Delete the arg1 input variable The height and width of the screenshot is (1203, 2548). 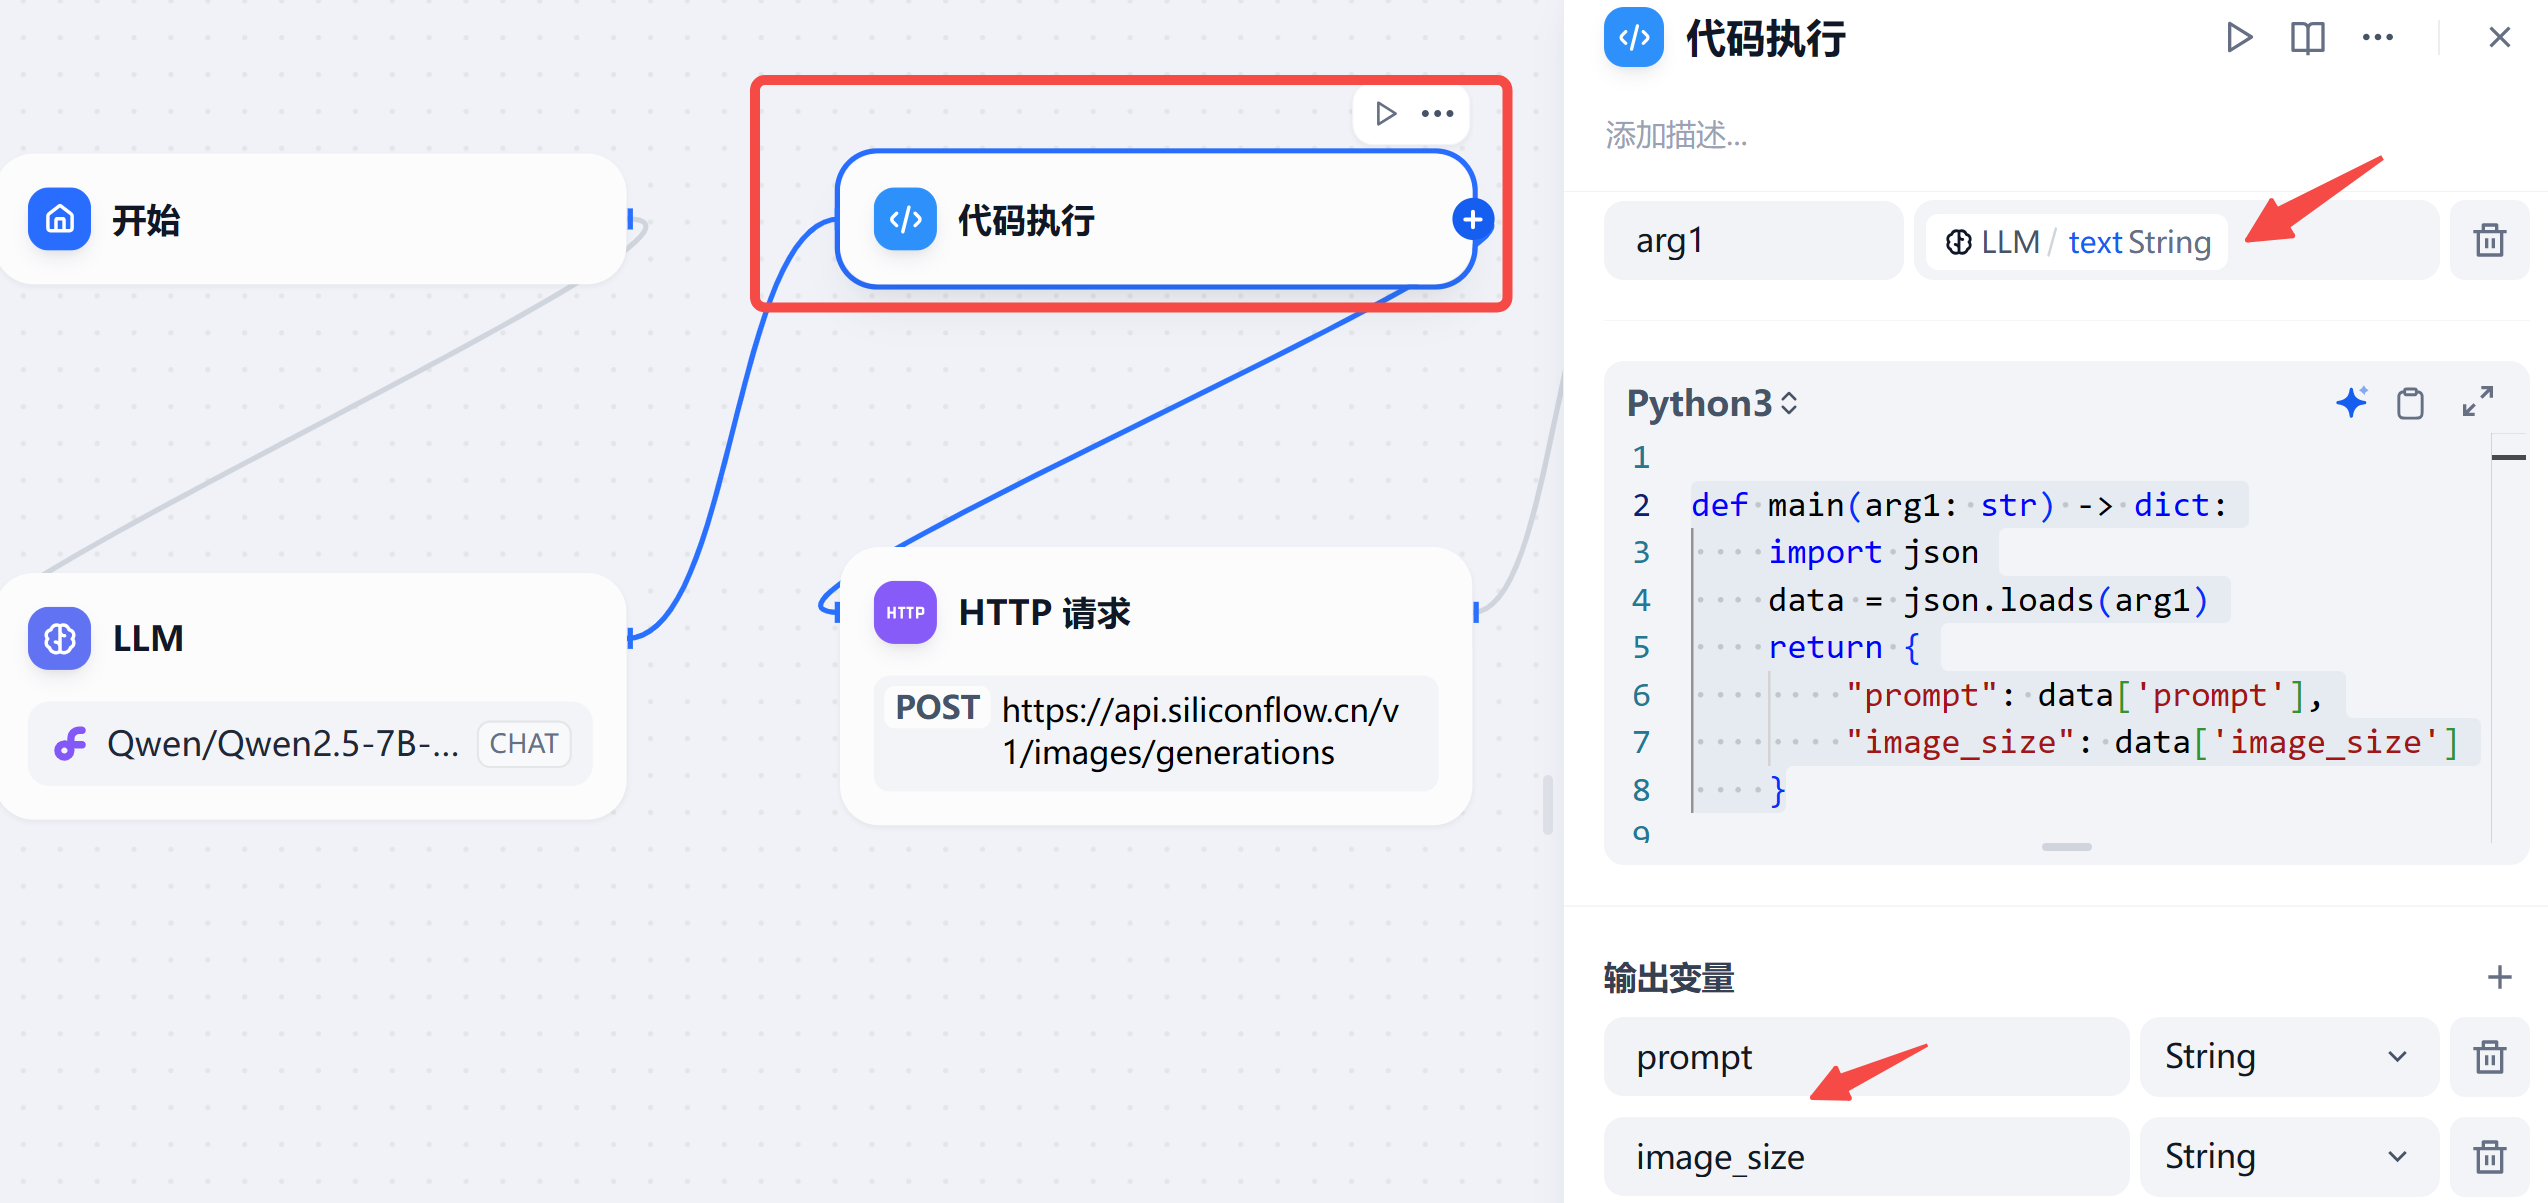[x=2489, y=241]
